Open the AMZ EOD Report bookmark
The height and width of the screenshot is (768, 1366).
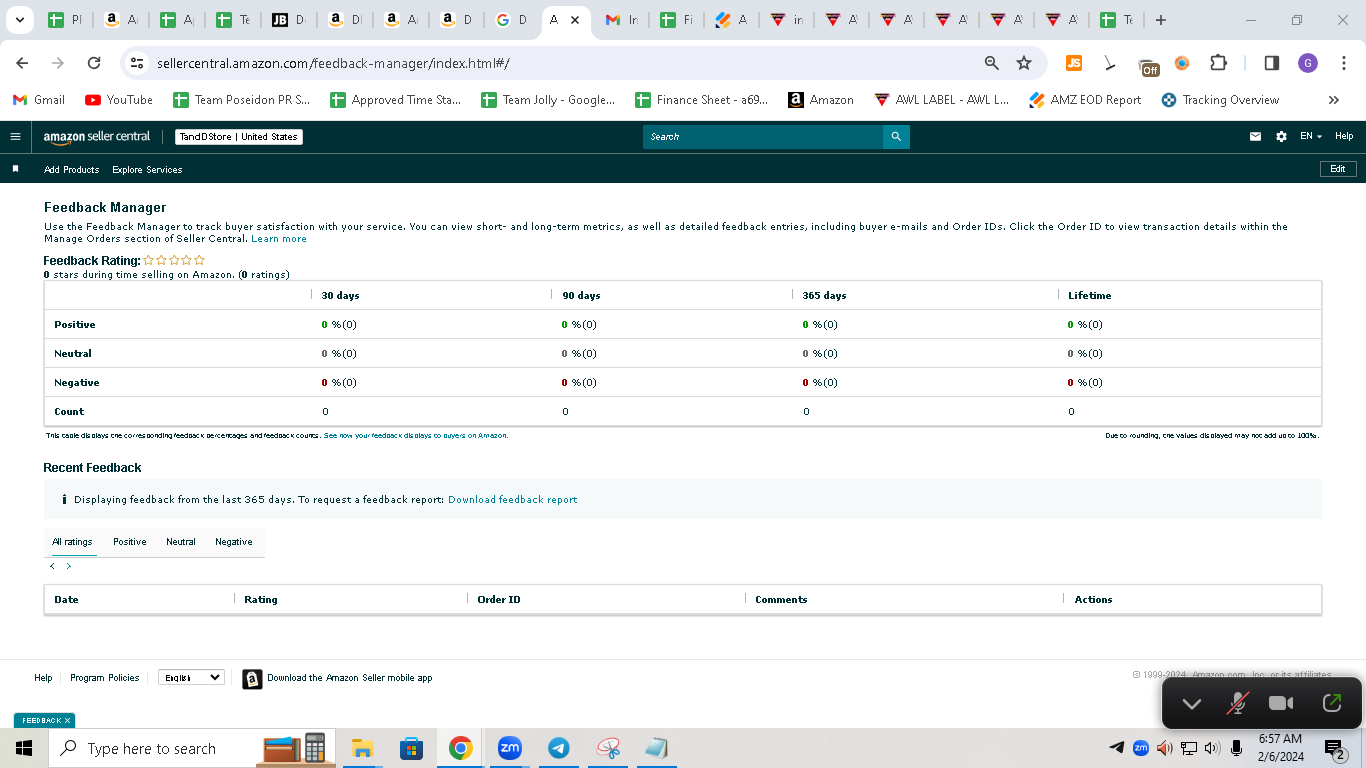coord(1086,100)
